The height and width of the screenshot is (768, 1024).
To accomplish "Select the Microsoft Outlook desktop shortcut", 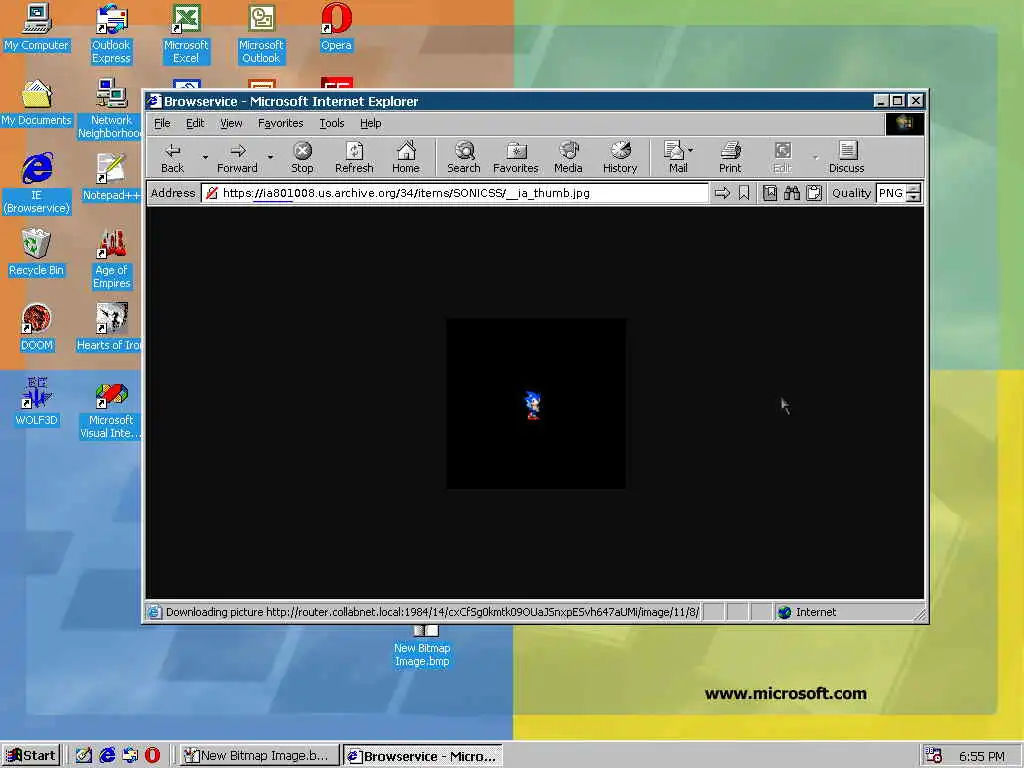I will point(261,34).
